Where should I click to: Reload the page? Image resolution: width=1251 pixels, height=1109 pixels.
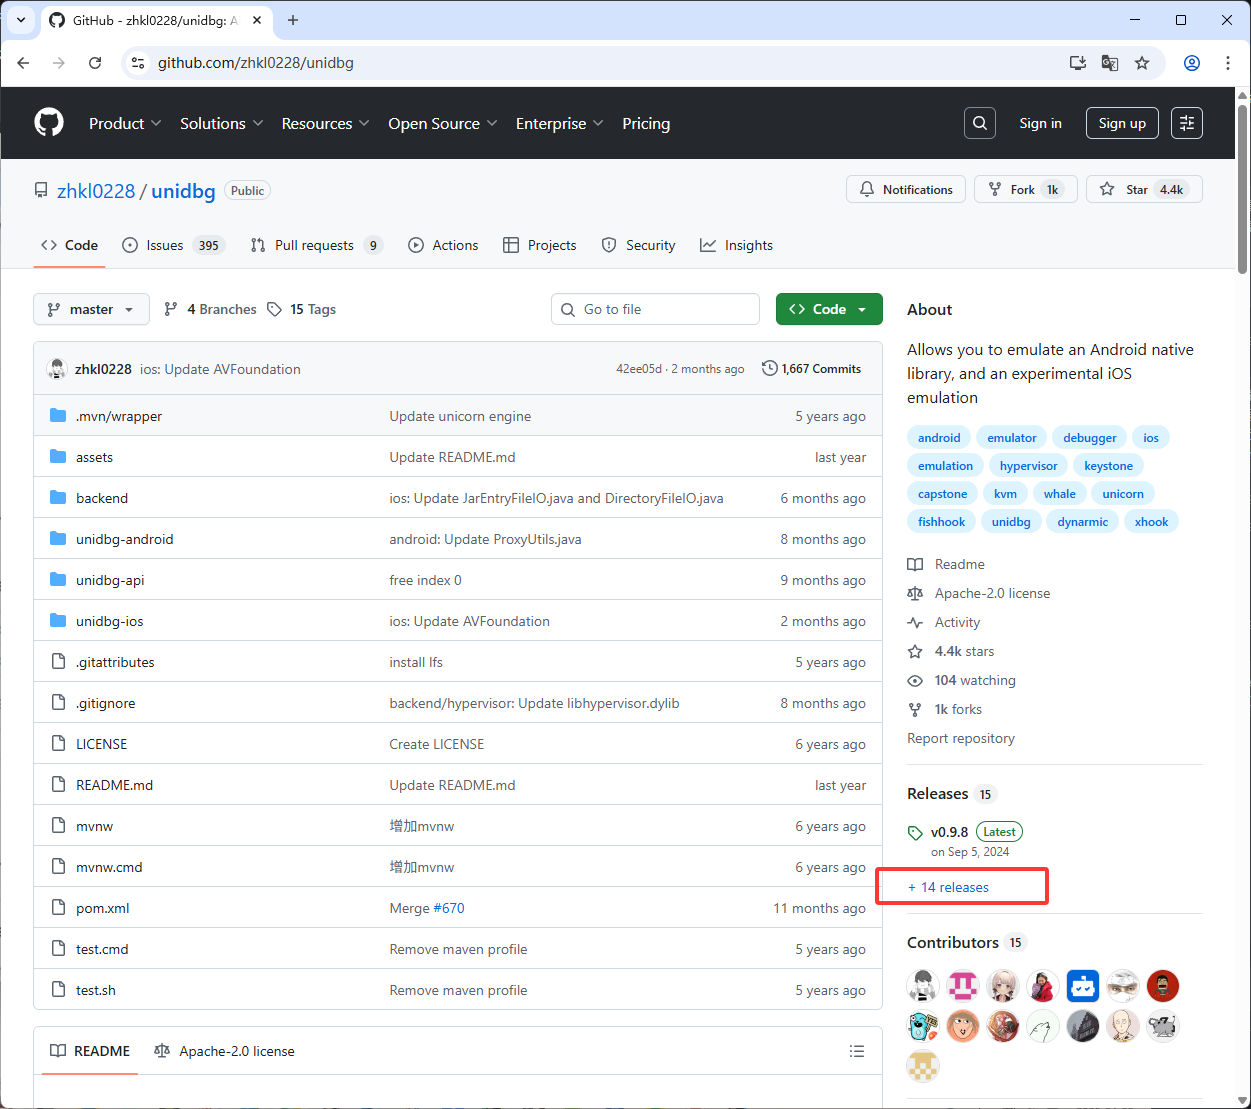[95, 63]
